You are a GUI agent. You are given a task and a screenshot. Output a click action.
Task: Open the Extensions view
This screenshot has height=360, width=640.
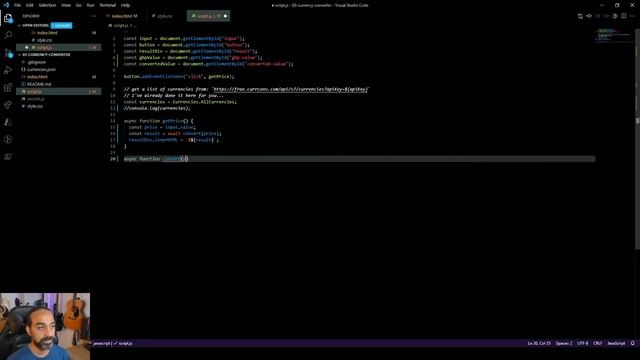[x=8, y=87]
